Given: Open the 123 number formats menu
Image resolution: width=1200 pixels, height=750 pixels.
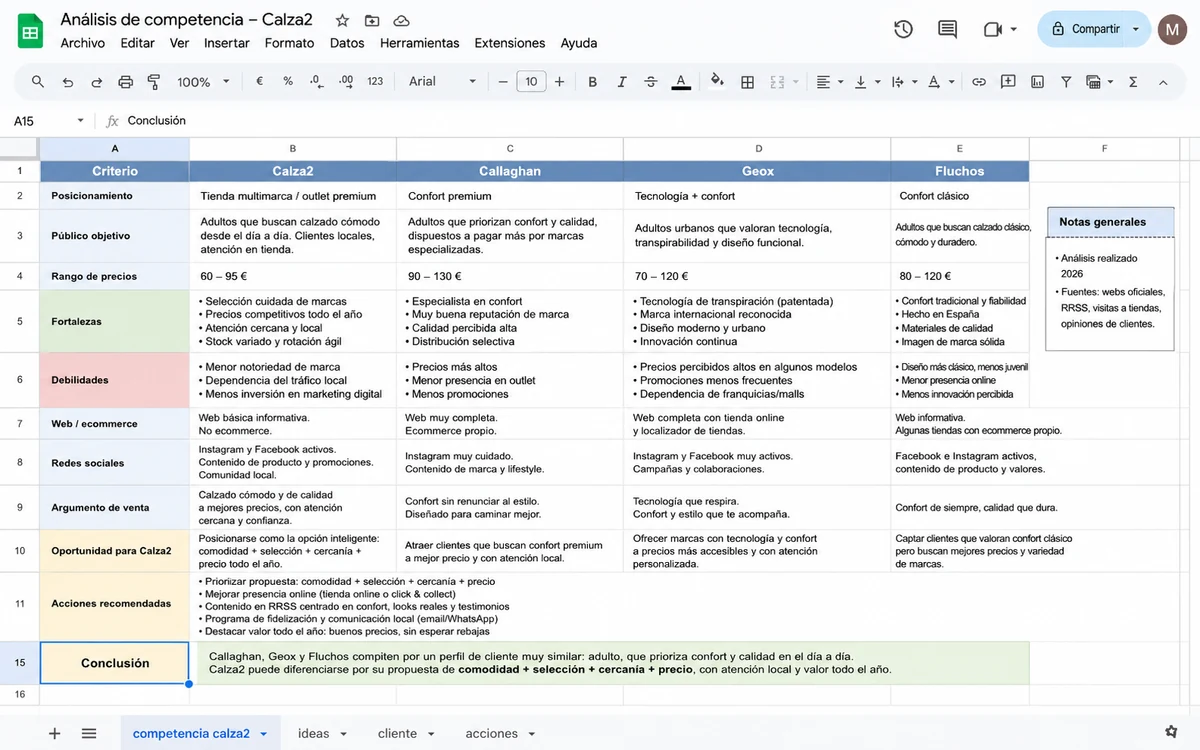Looking at the screenshot, I should point(375,82).
